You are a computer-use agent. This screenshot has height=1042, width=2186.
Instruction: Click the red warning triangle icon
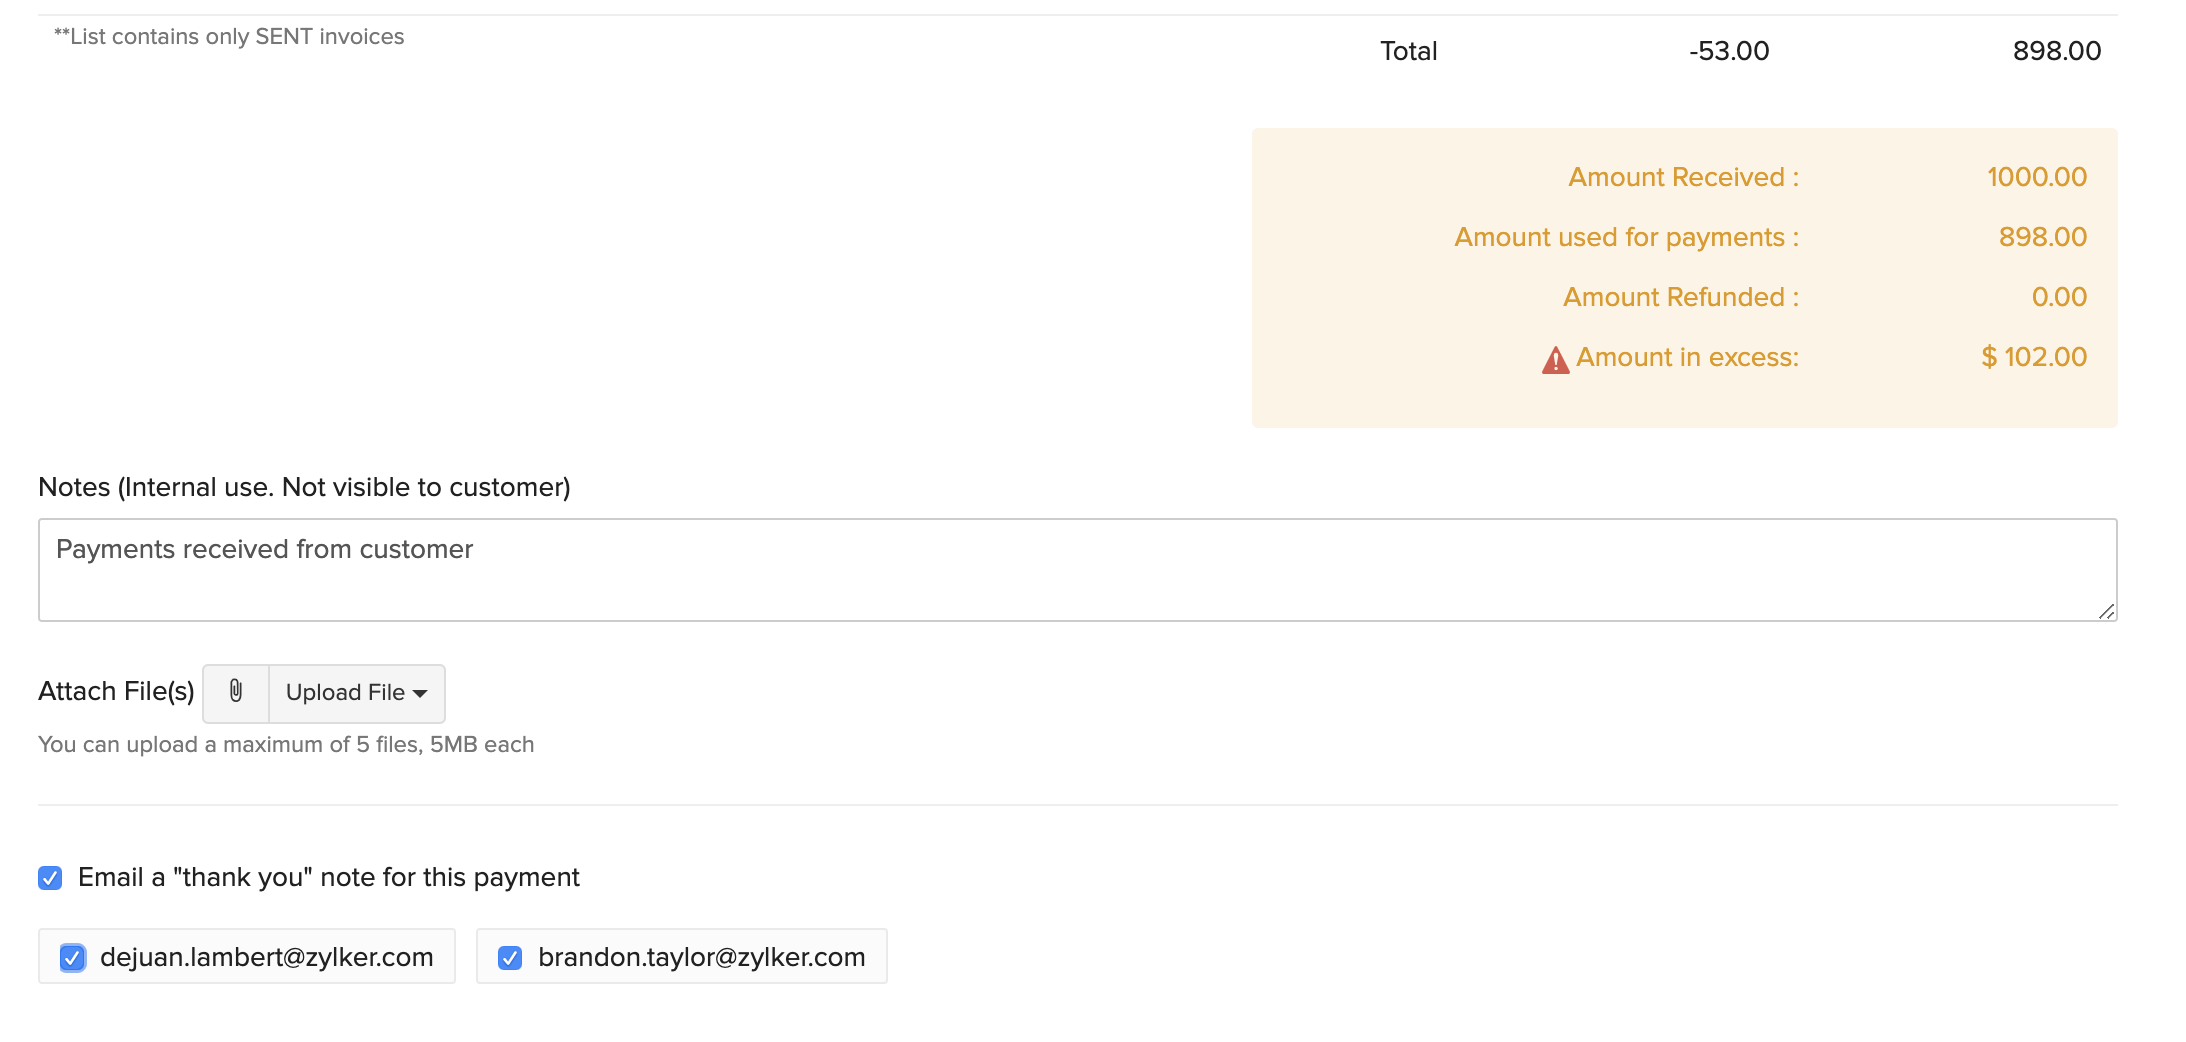pos(1555,360)
